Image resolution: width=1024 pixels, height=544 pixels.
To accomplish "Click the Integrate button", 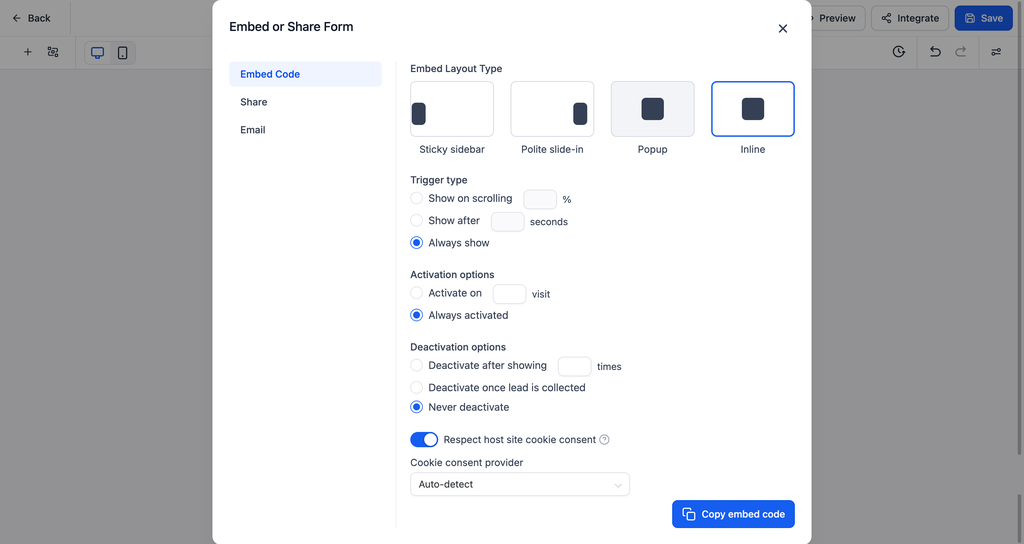I will tap(910, 18).
